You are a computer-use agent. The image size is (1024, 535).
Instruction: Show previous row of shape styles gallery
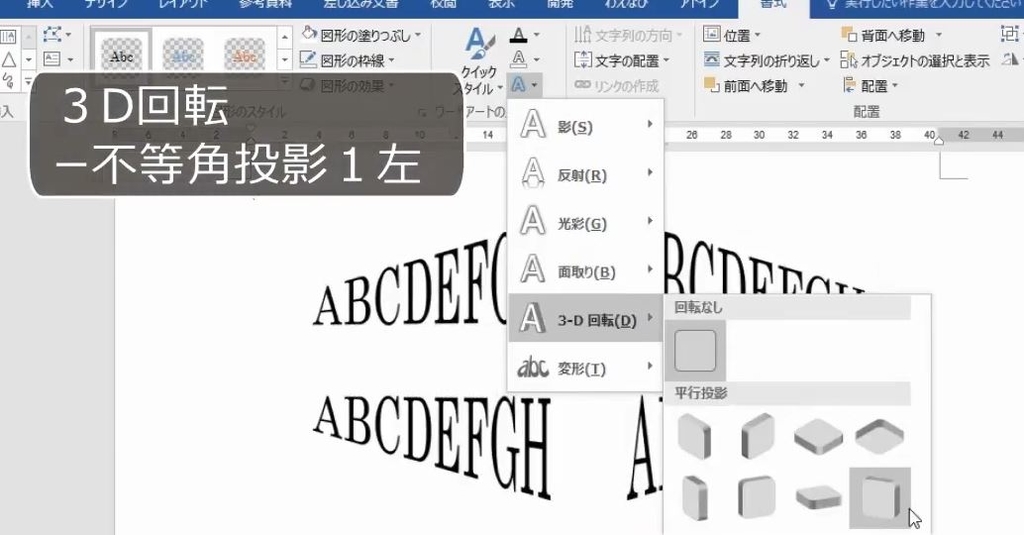click(x=284, y=37)
